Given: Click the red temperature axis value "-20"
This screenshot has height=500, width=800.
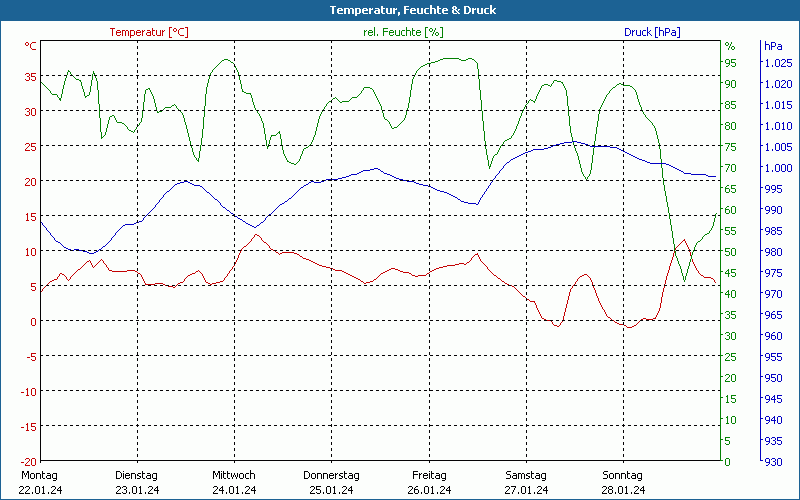Looking at the screenshot, I should click(29, 462).
